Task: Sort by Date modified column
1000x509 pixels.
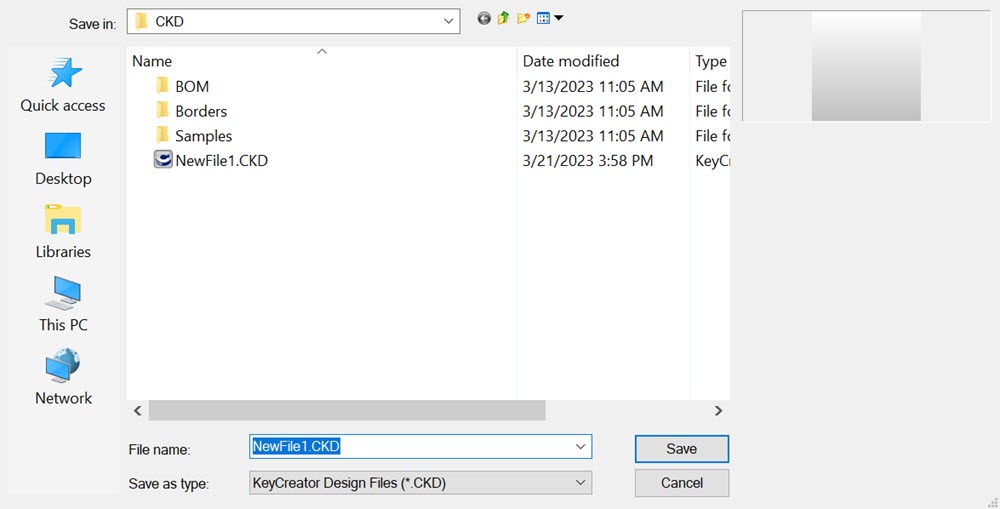Action: coord(571,61)
